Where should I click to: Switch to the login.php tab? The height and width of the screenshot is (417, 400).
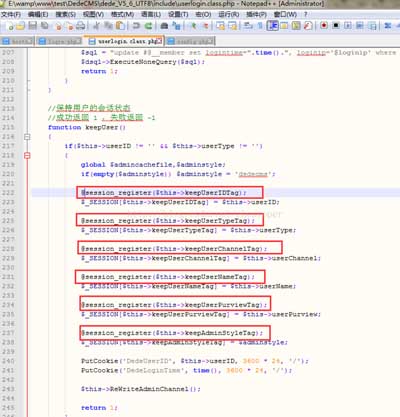tap(60, 41)
